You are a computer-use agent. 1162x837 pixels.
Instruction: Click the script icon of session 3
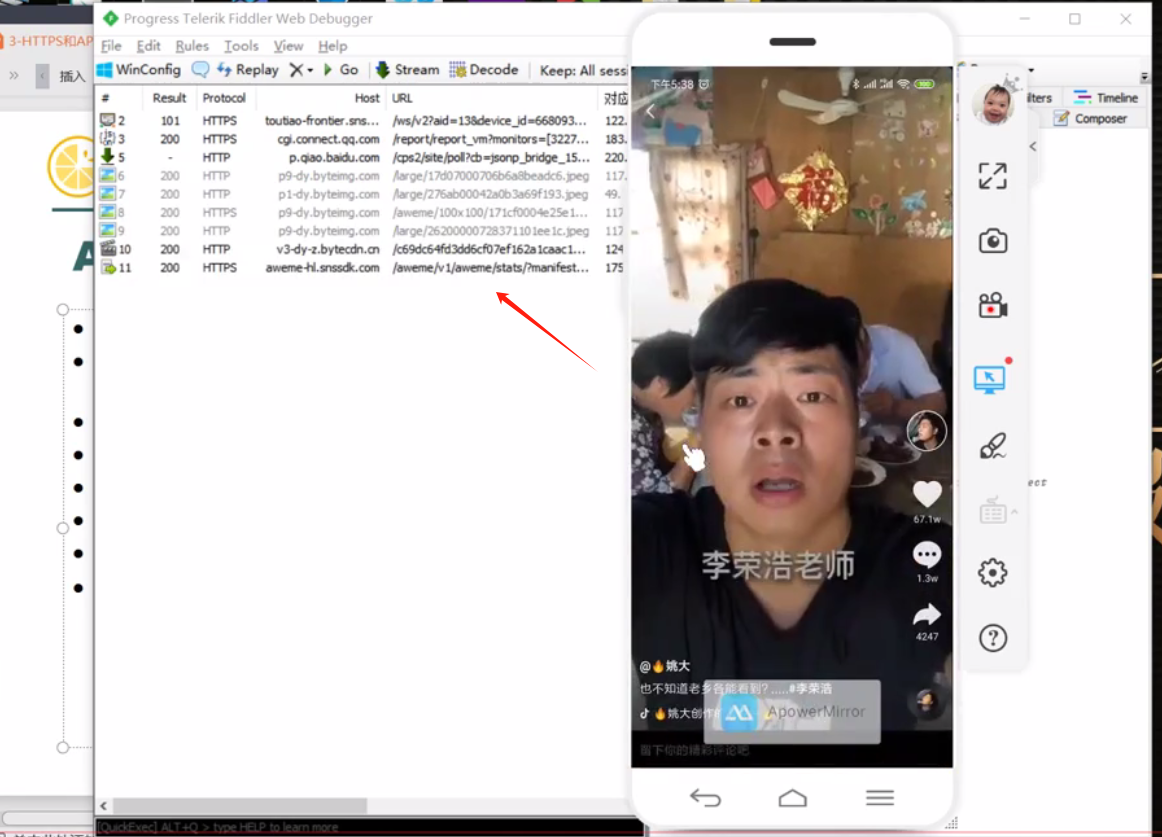tap(108, 138)
